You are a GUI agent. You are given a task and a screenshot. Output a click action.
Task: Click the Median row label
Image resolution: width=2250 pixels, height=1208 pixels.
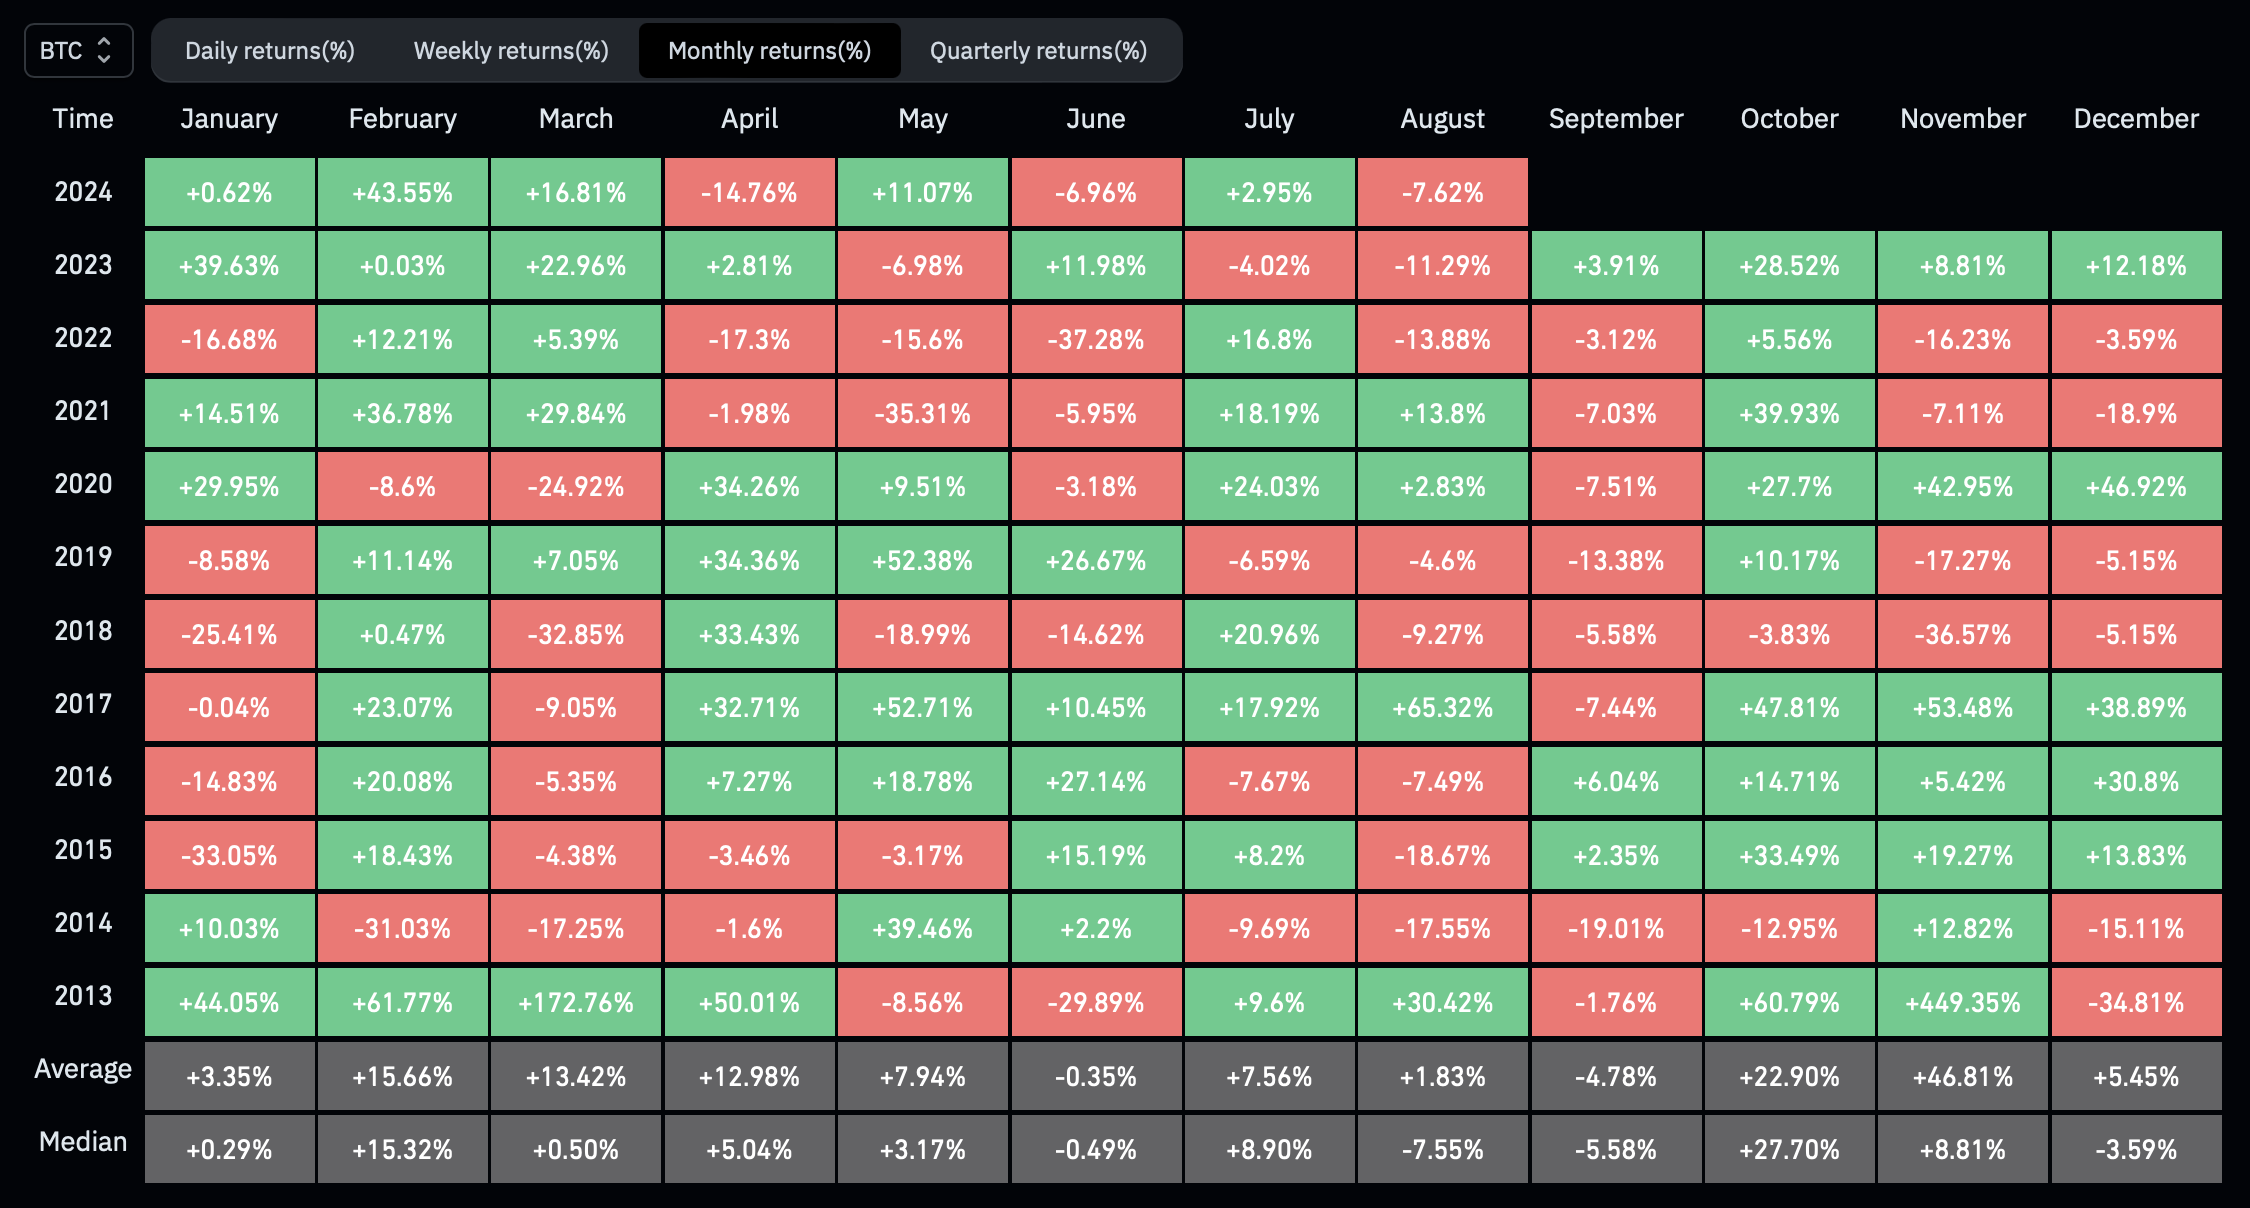tap(83, 1142)
